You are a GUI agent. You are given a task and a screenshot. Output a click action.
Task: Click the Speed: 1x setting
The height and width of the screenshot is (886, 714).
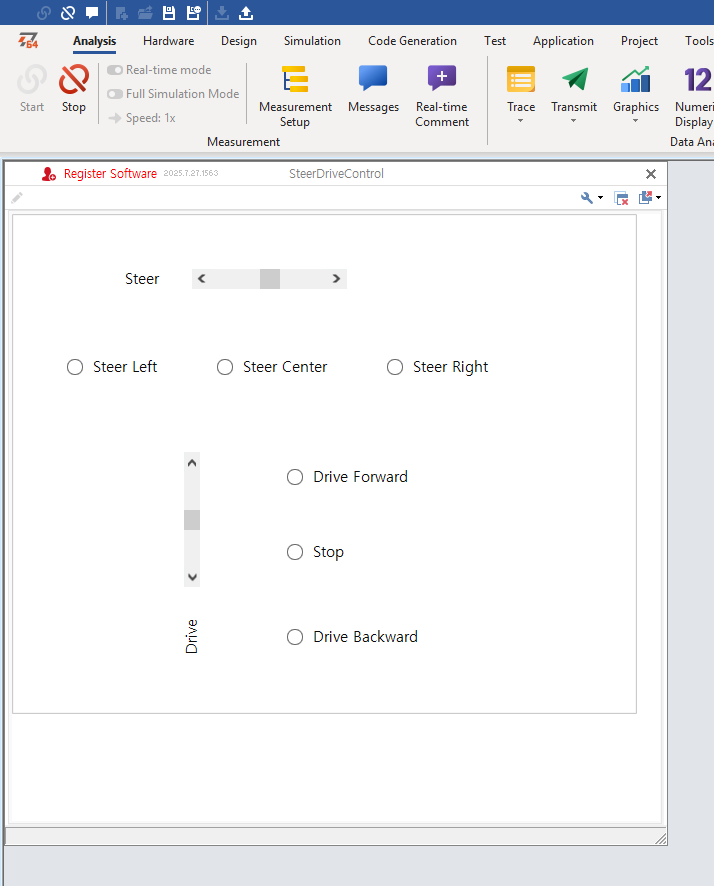click(142, 118)
